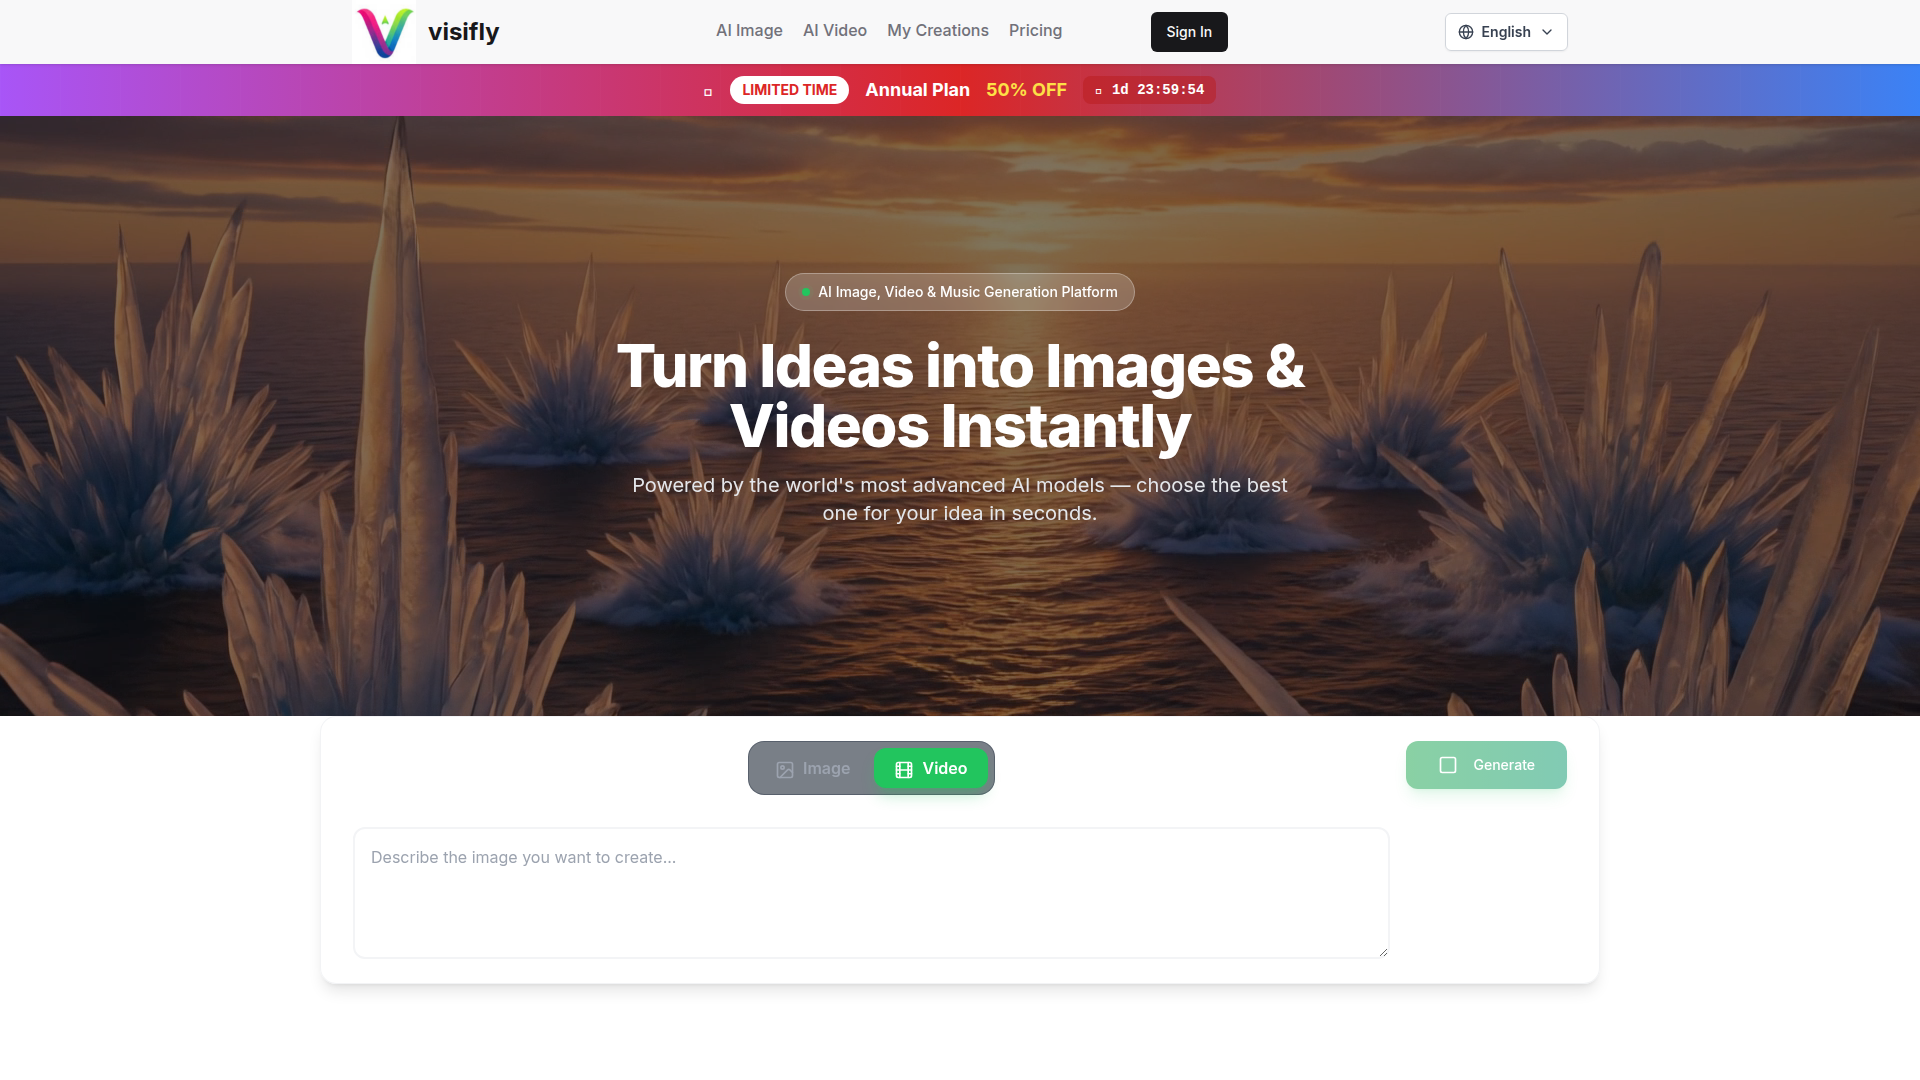1920x1080 pixels.
Task: Click the visifly V logo icon
Action: click(x=384, y=32)
